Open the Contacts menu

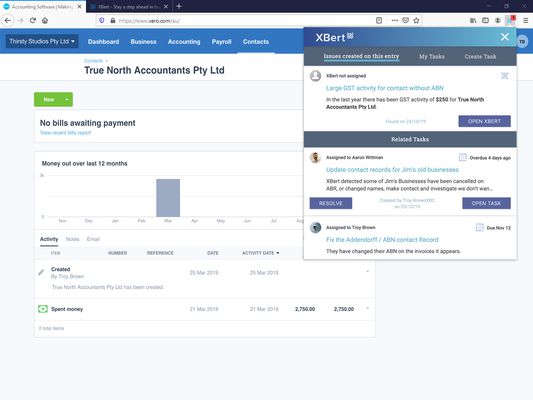coord(256,41)
